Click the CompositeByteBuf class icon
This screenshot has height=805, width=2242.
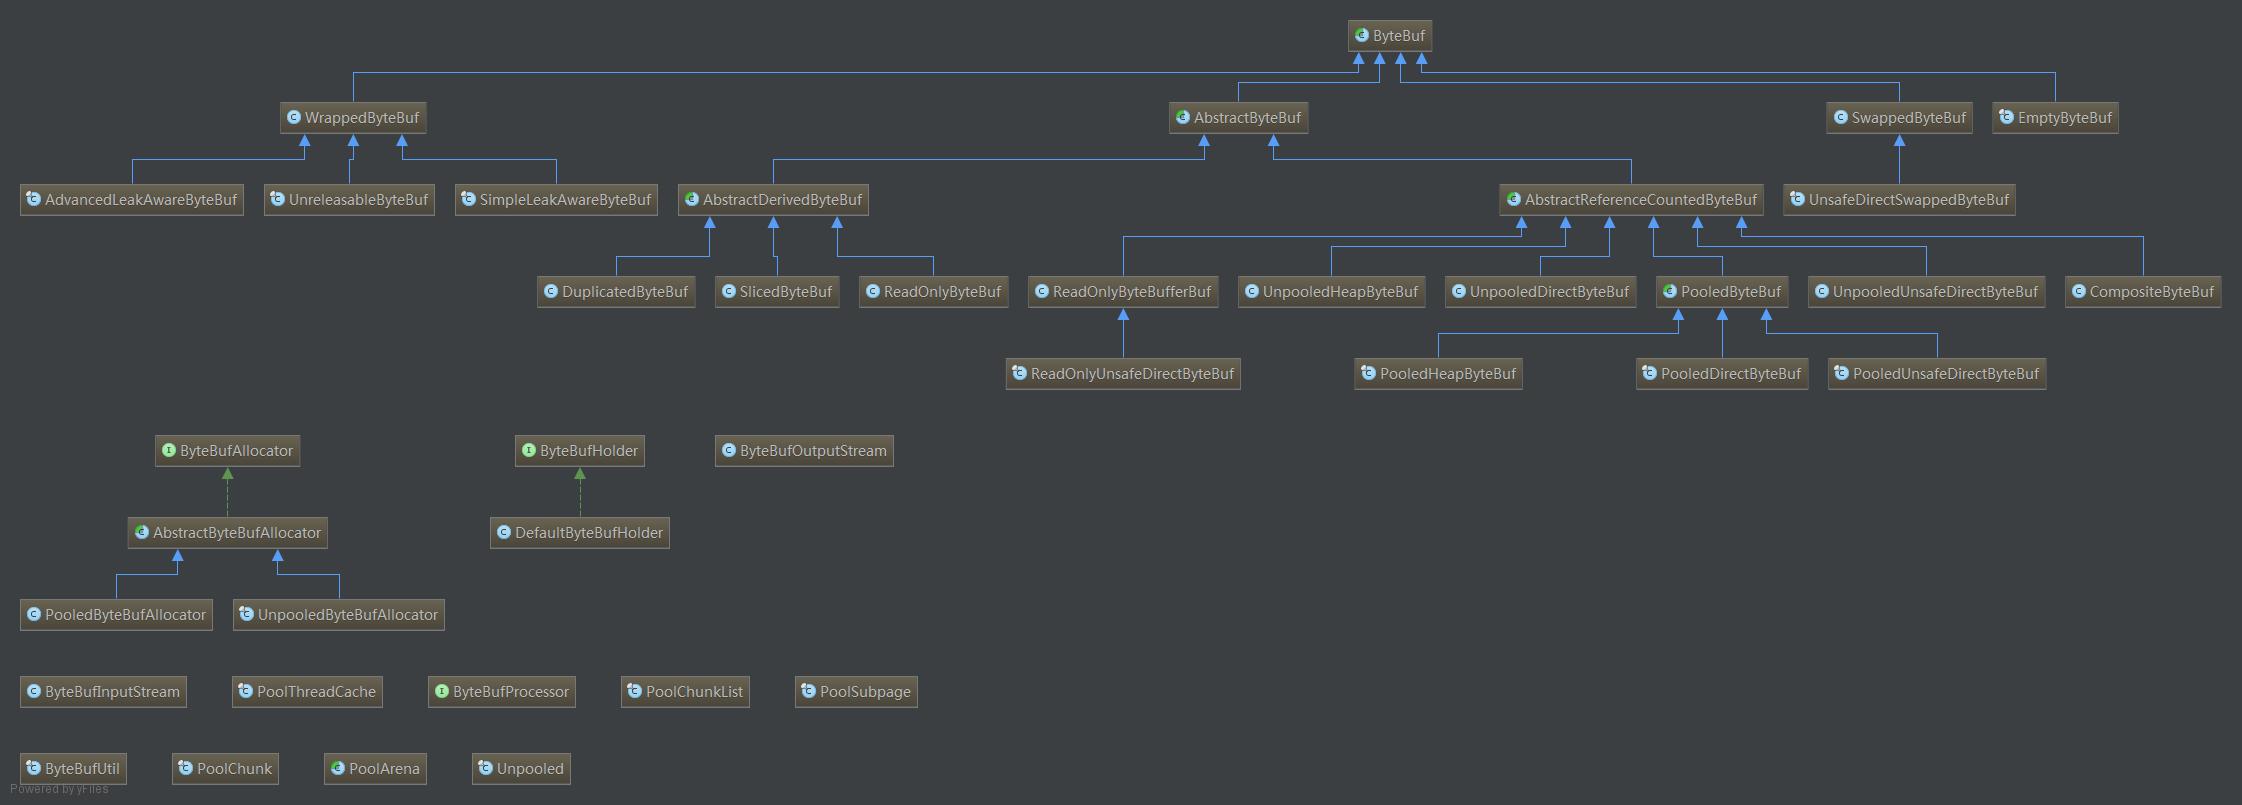coord(2078,291)
